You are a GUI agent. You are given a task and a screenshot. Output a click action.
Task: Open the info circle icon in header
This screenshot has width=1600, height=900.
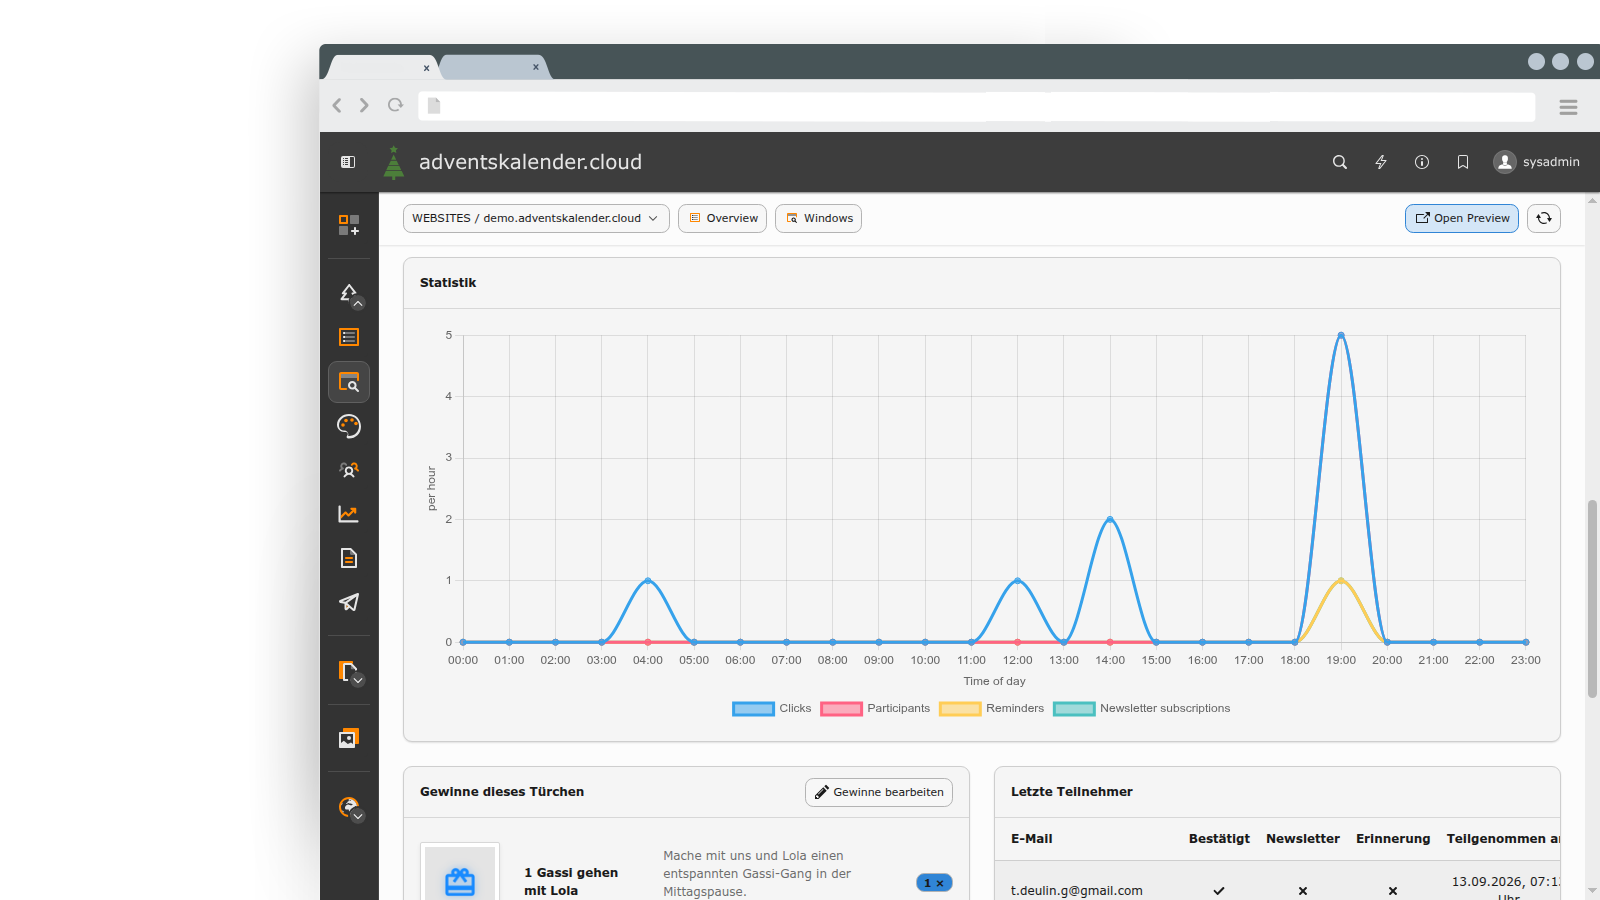click(x=1422, y=162)
